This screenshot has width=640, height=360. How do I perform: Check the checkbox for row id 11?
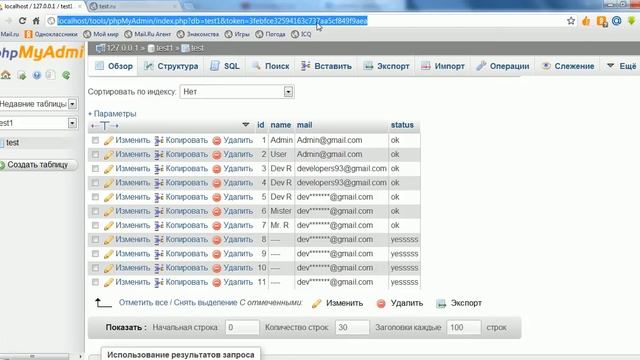[x=95, y=282]
